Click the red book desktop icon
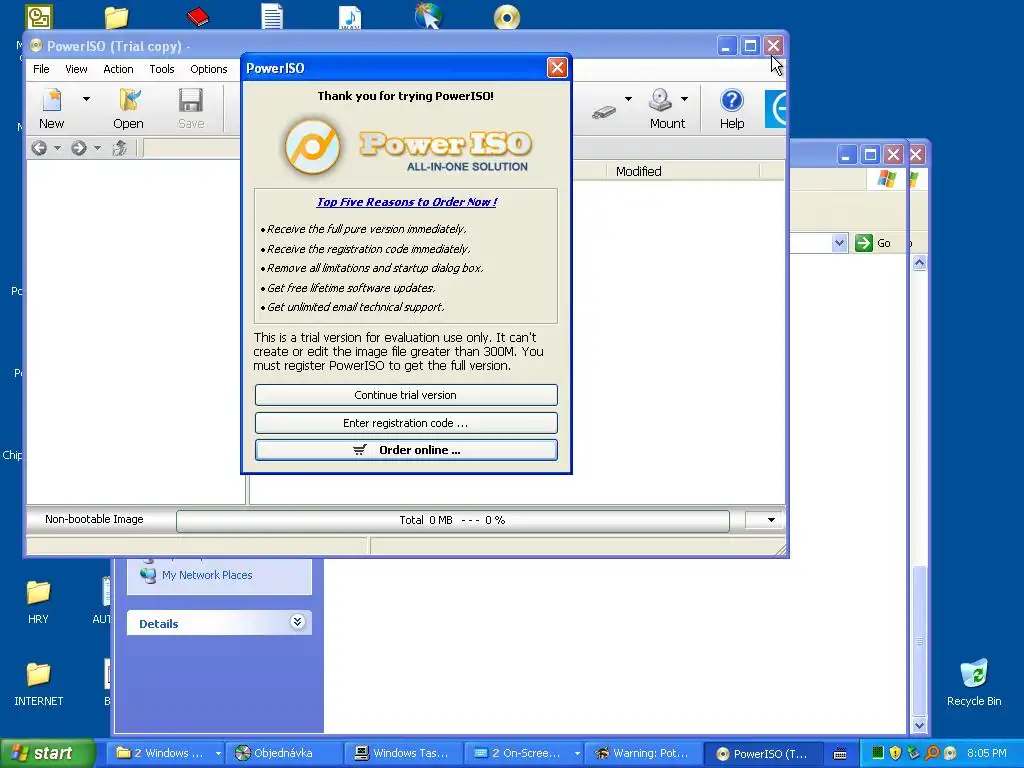This screenshot has height=768, width=1024. (198, 16)
